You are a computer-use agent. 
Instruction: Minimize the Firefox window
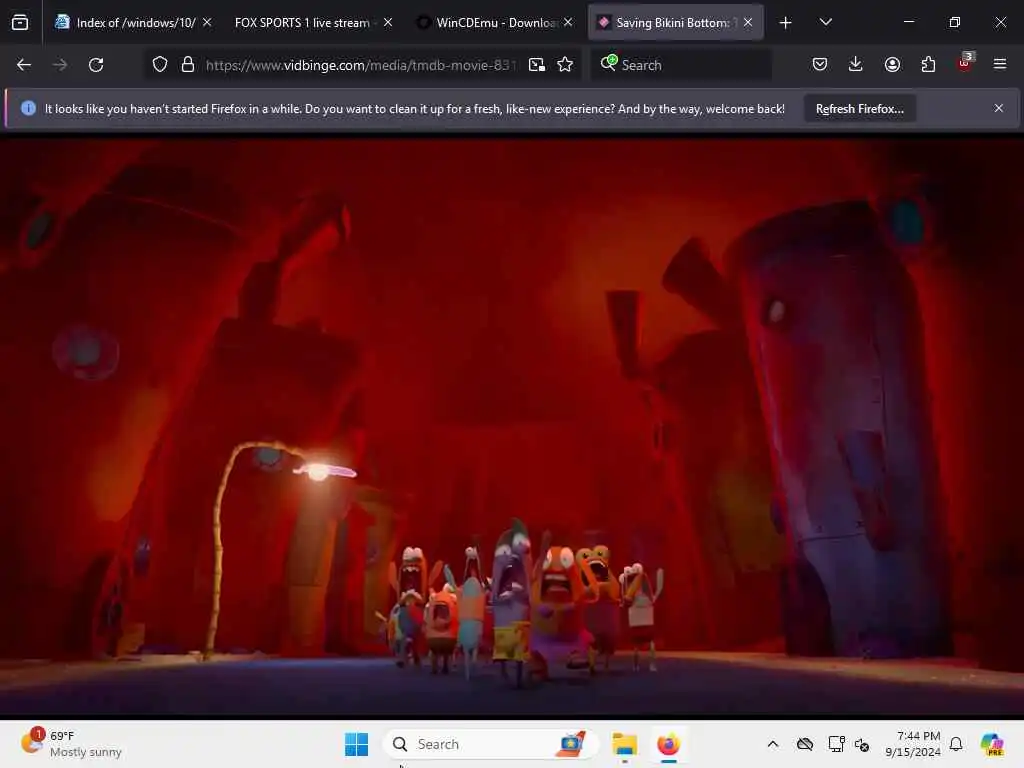[908, 22]
